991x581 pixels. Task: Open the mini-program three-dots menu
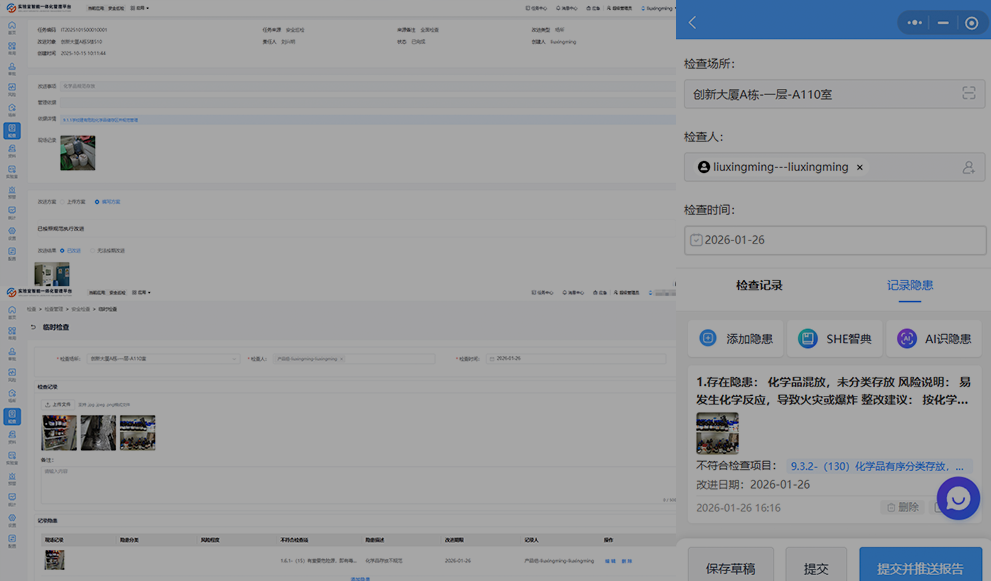(x=914, y=23)
